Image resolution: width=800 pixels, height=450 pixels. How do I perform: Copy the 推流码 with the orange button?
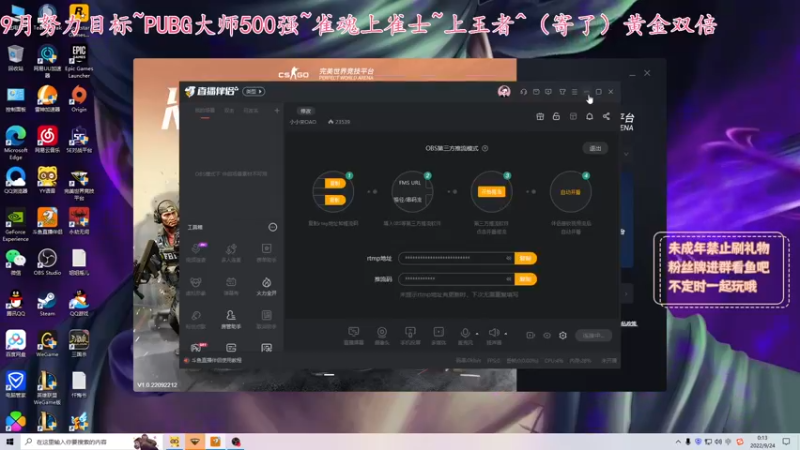pos(526,279)
